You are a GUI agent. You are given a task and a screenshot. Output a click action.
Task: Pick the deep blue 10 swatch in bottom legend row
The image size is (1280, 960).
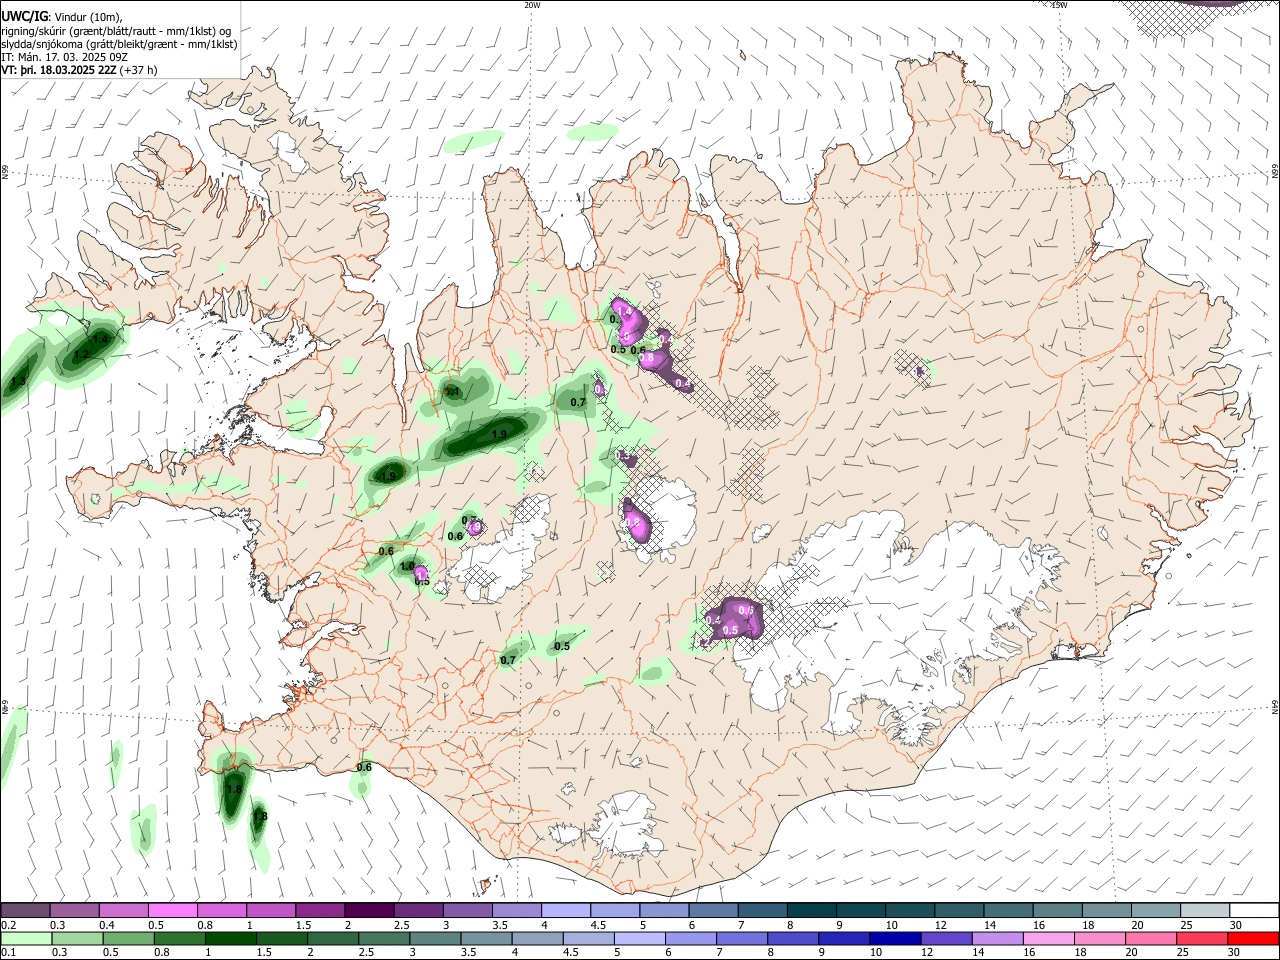tap(895, 938)
